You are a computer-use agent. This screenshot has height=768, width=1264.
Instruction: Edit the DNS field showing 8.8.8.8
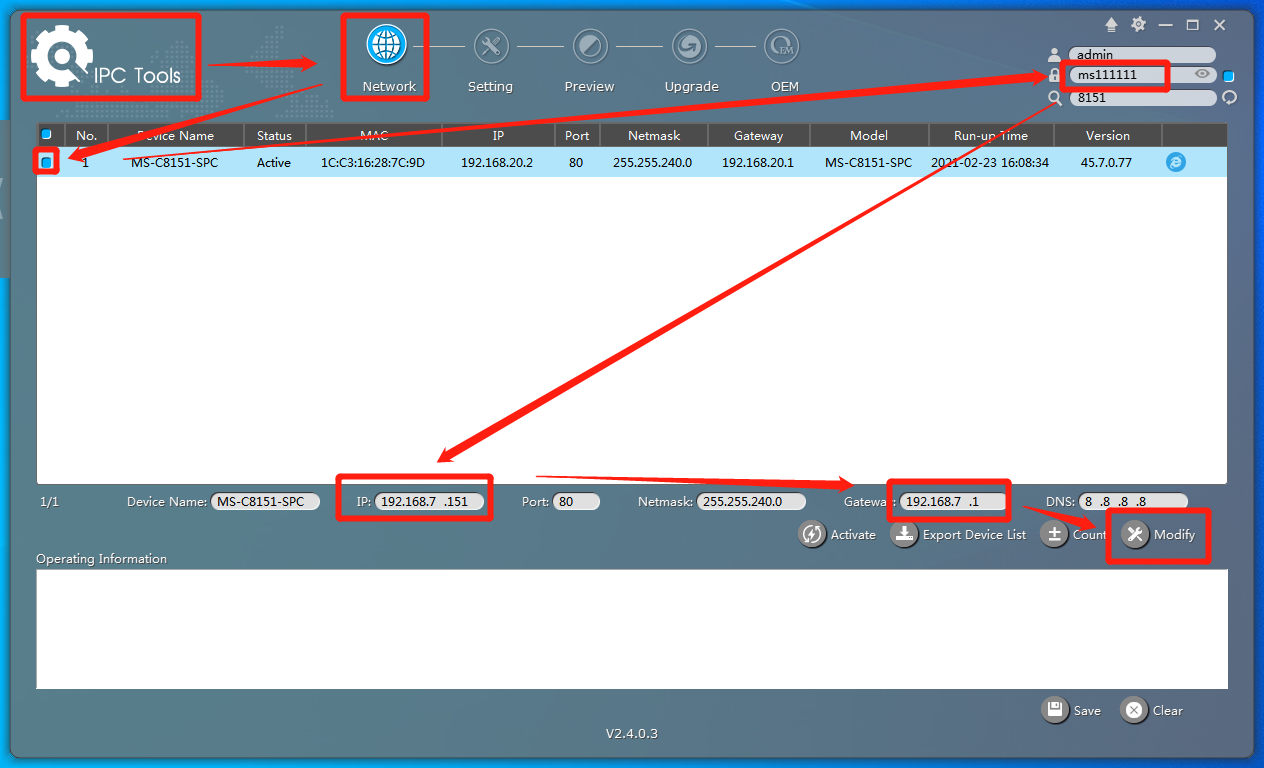coord(1133,502)
